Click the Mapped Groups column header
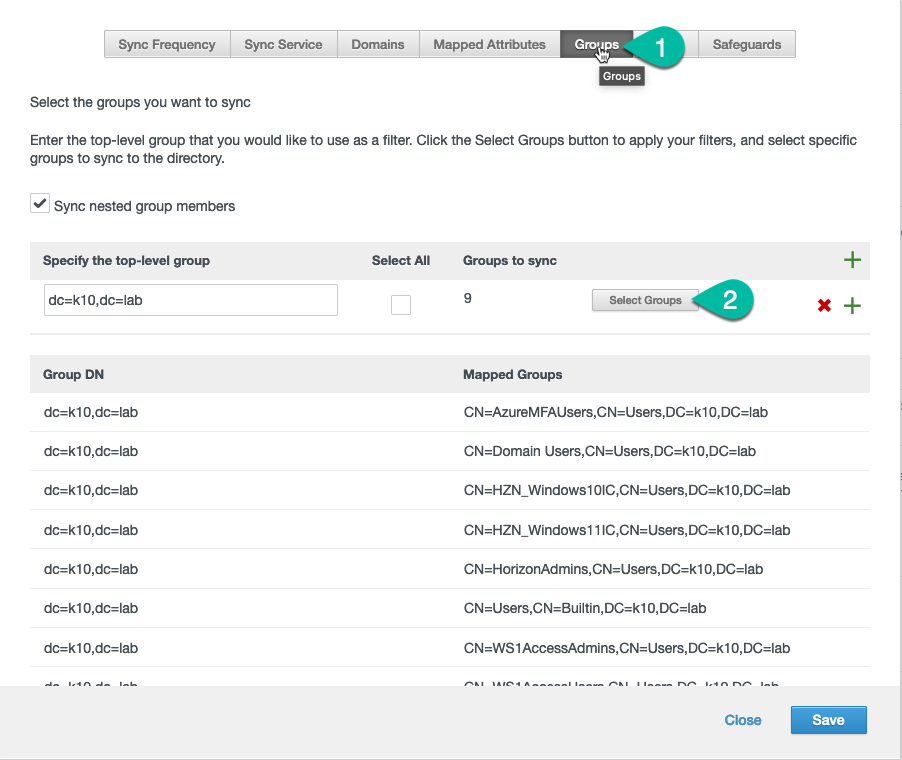 click(x=513, y=375)
